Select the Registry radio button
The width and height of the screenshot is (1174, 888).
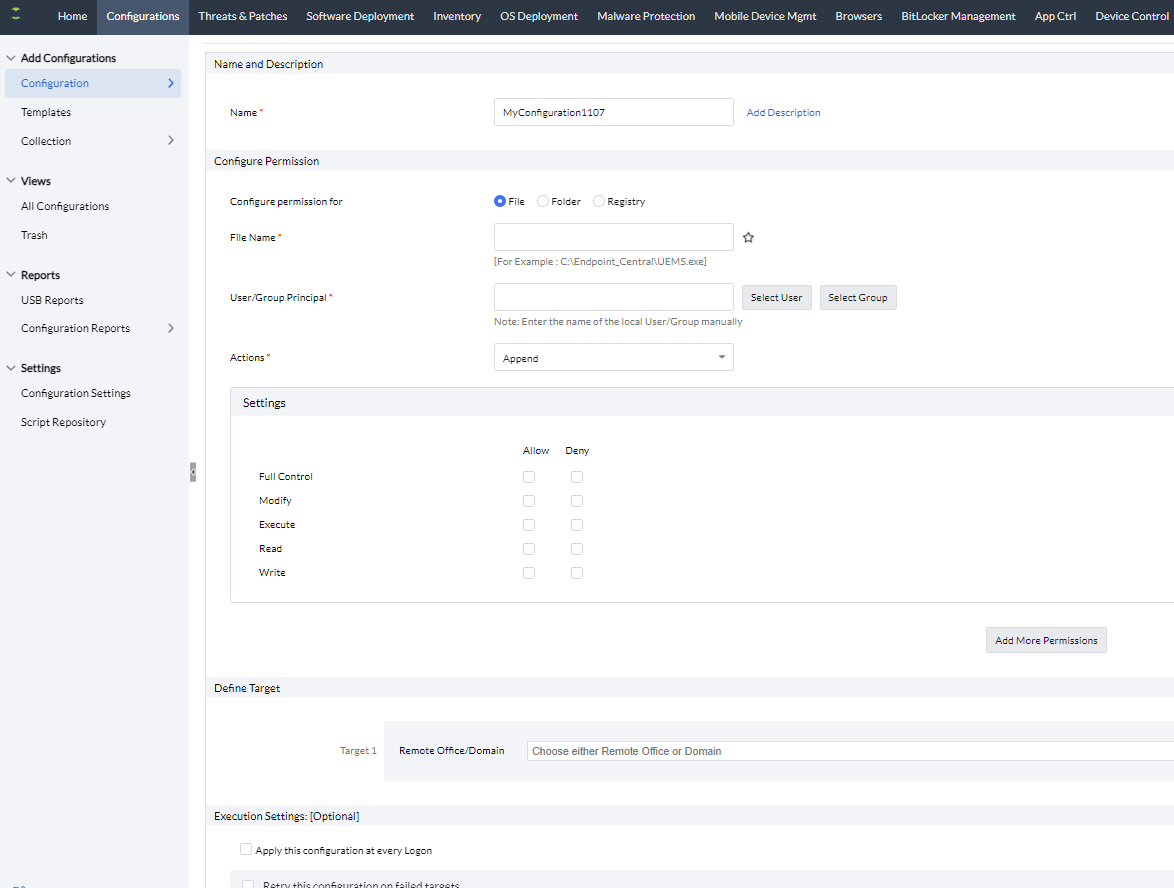click(x=599, y=201)
